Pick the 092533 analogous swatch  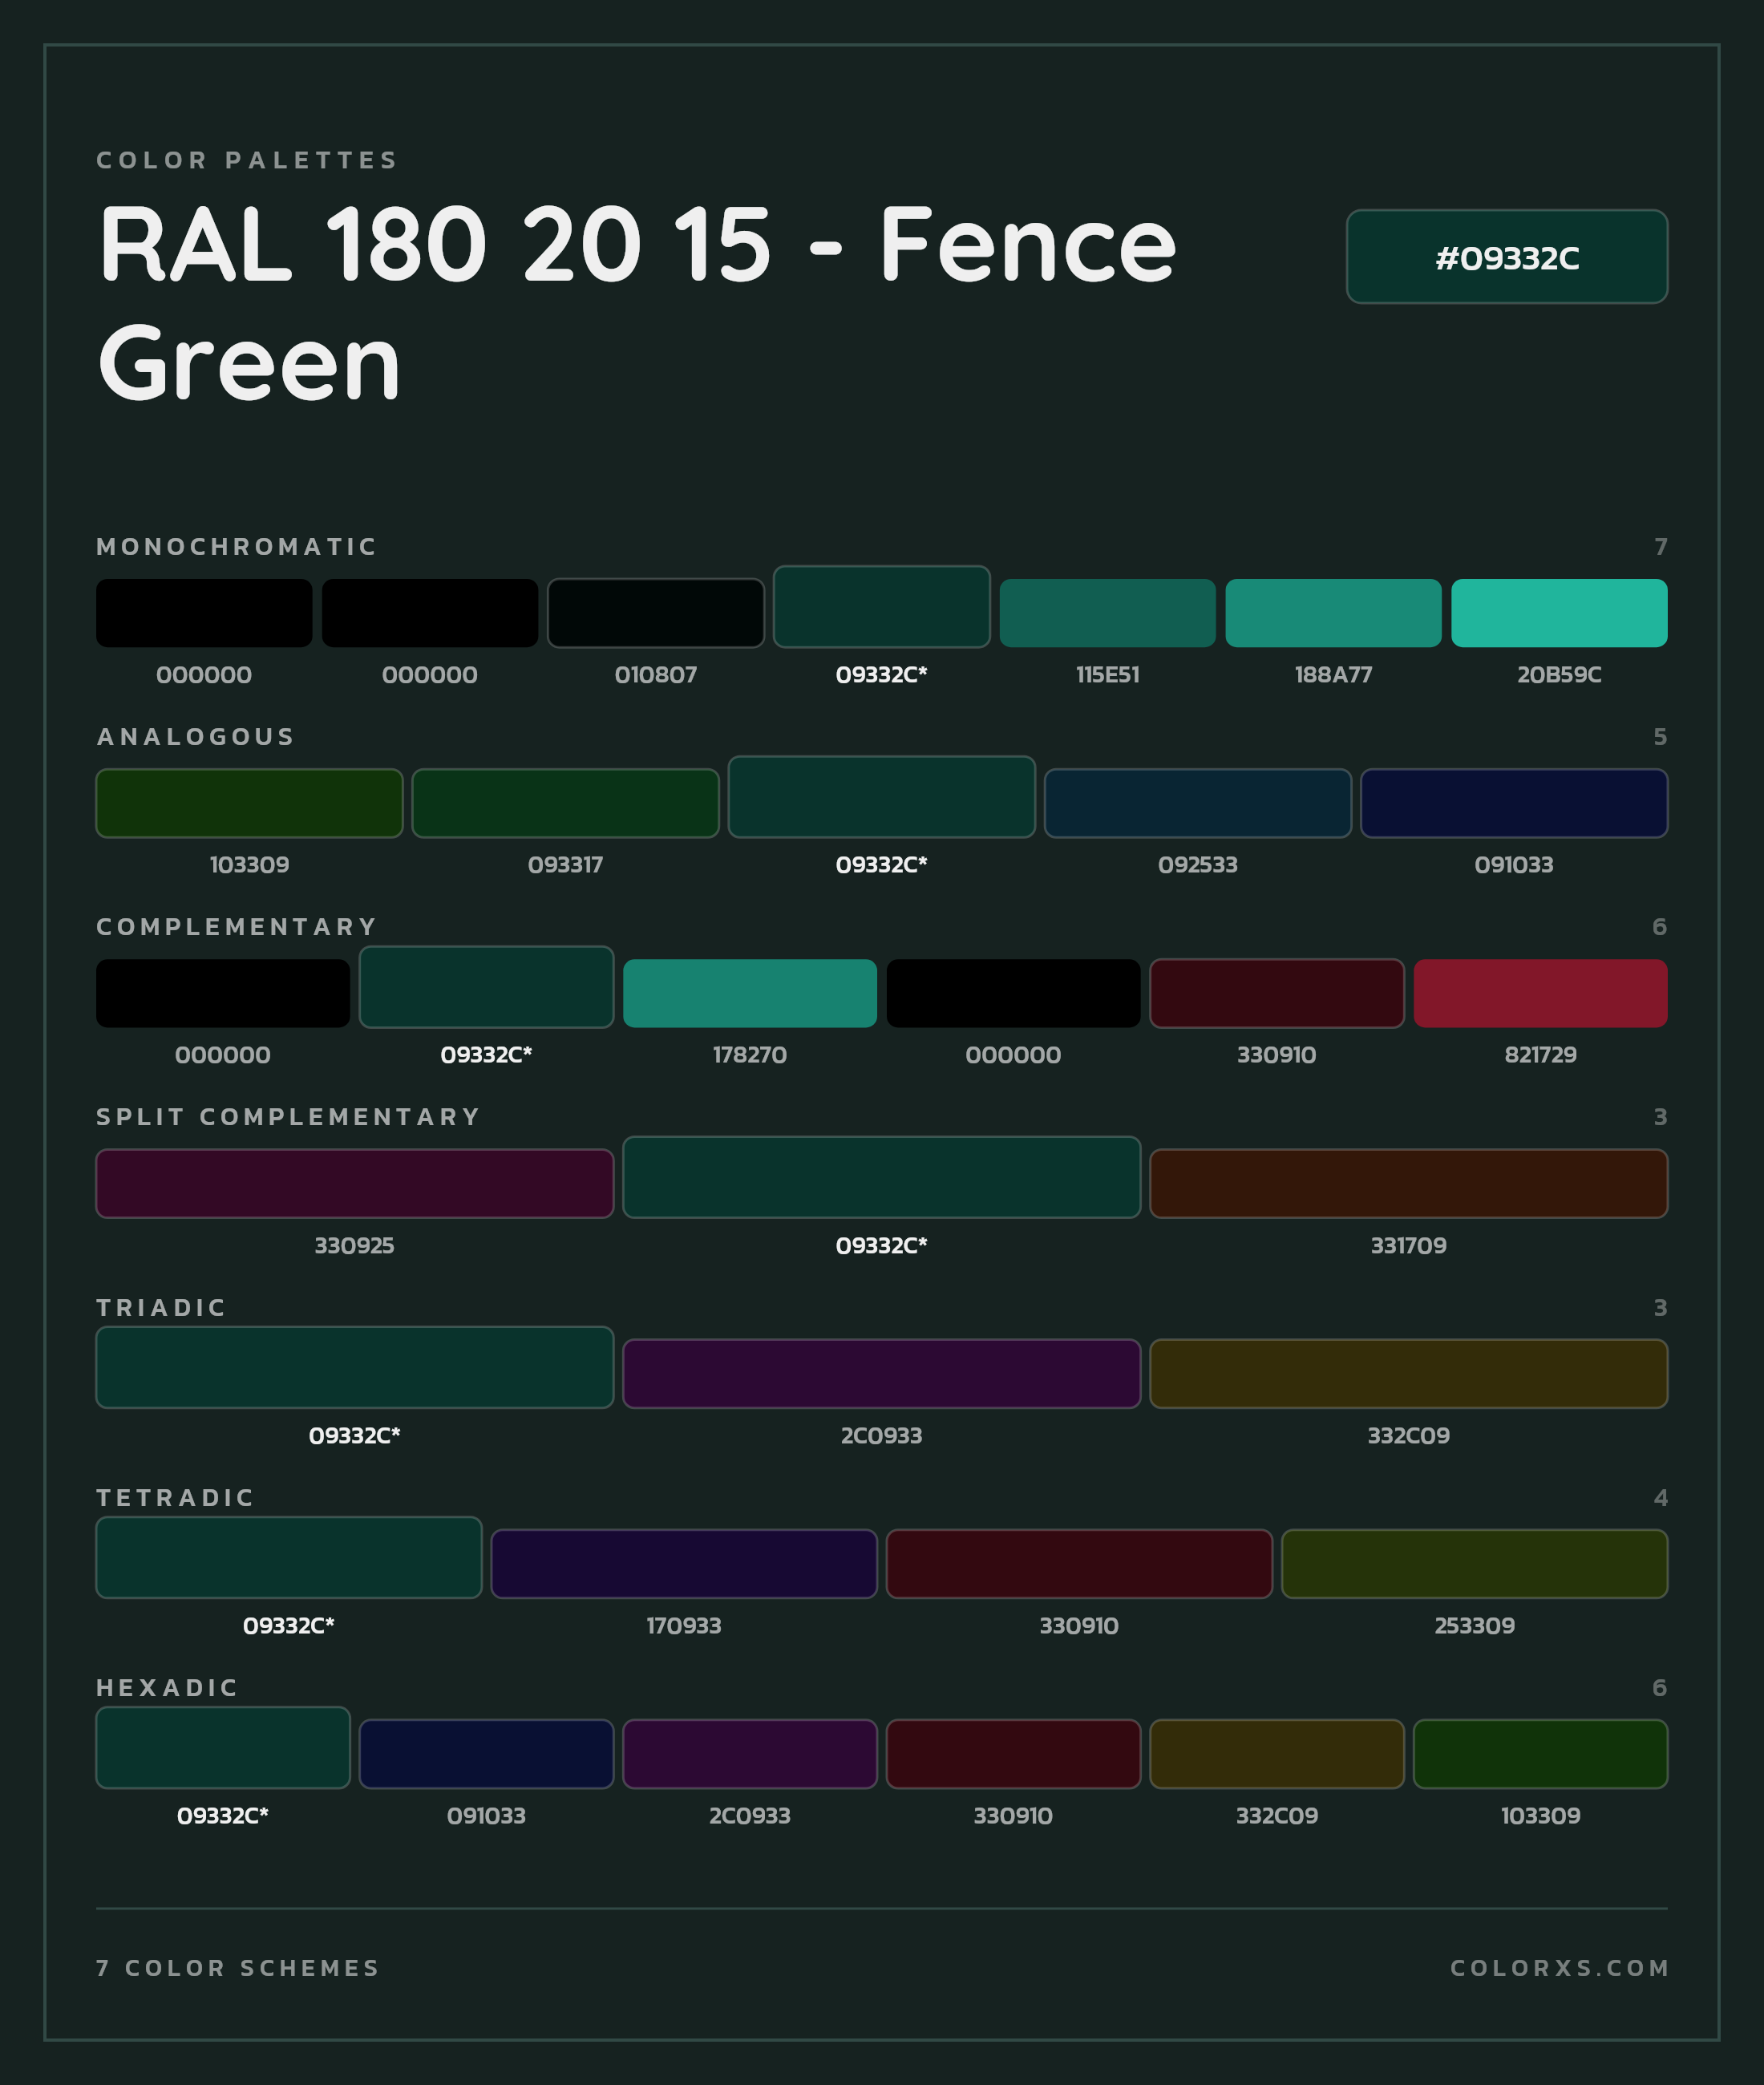click(x=1197, y=803)
